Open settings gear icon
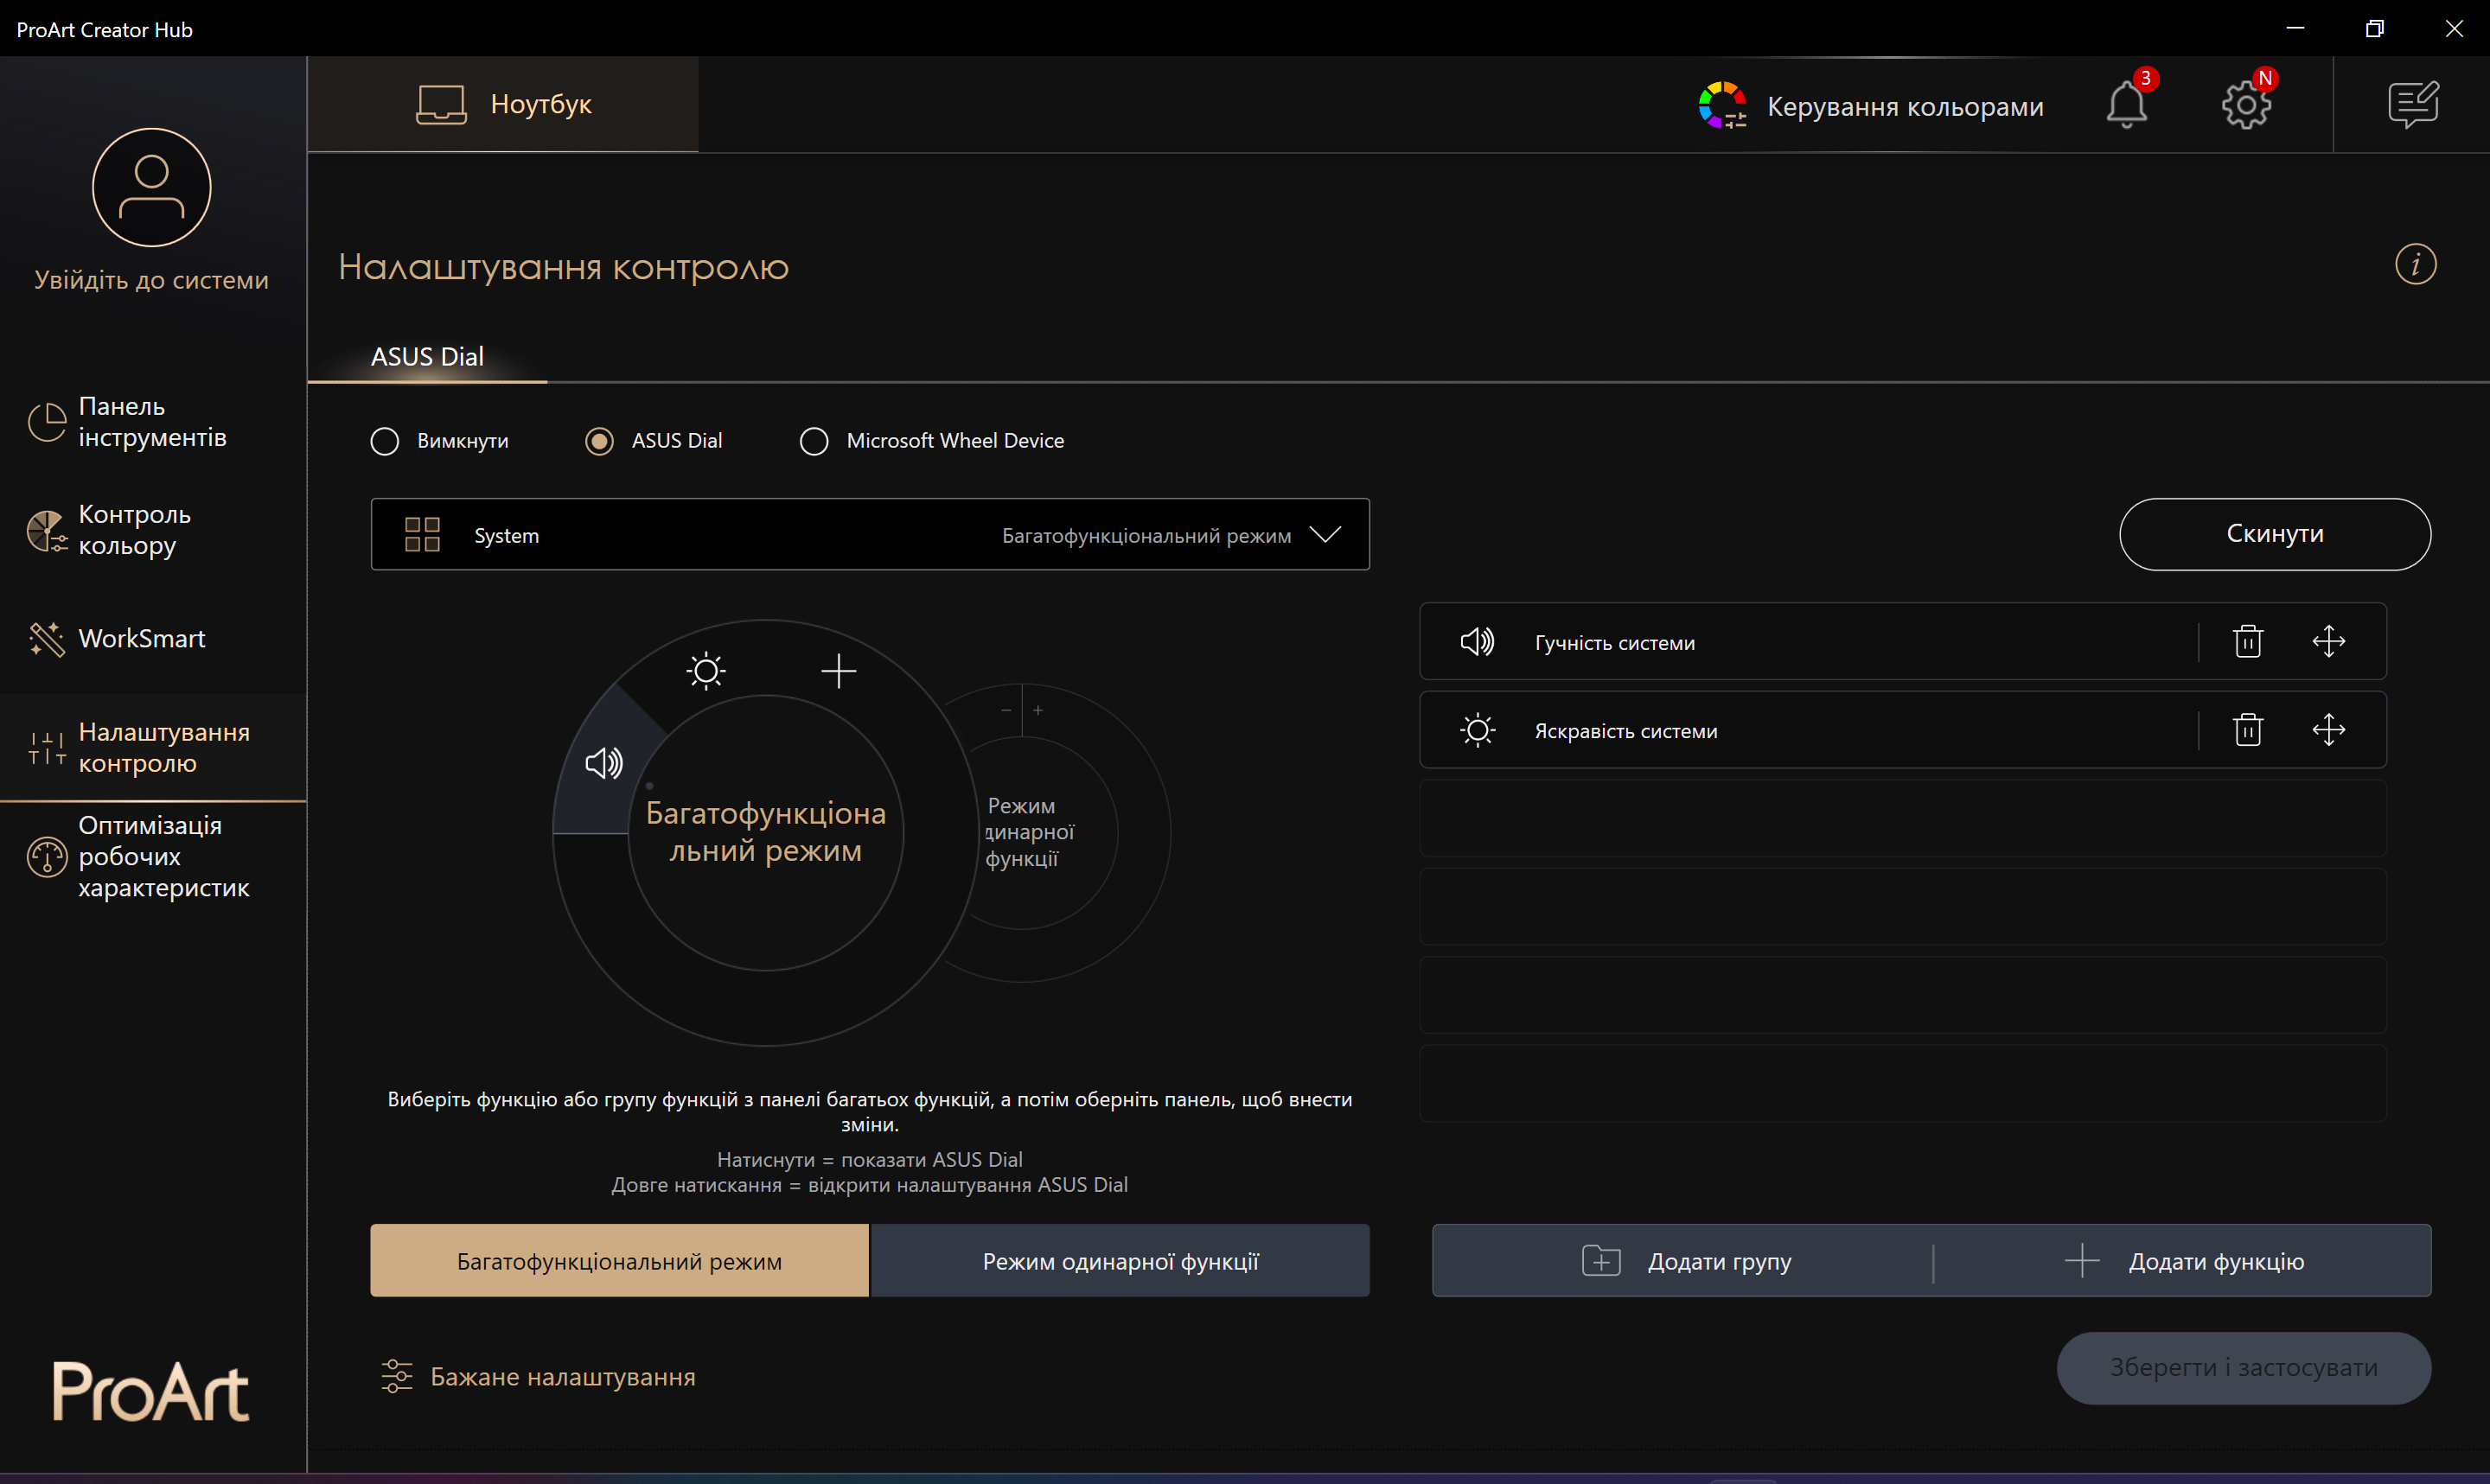2490x1484 pixels. coord(2246,105)
